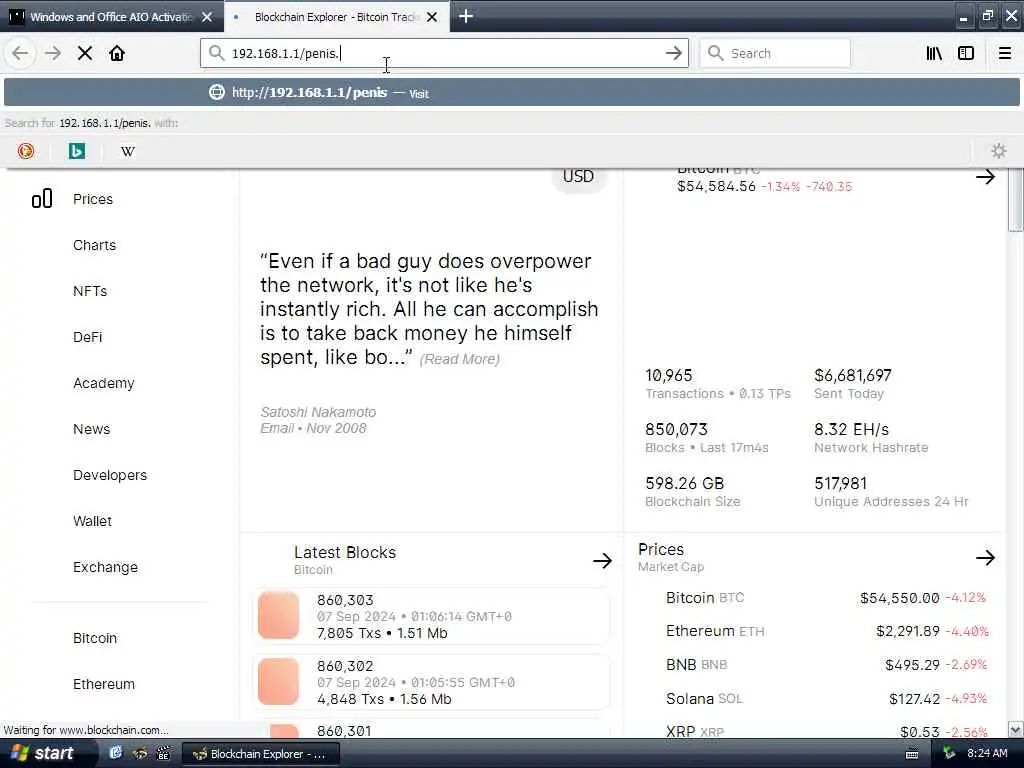Open Latest Blocks arrow
1024x768 pixels.
click(x=602, y=560)
